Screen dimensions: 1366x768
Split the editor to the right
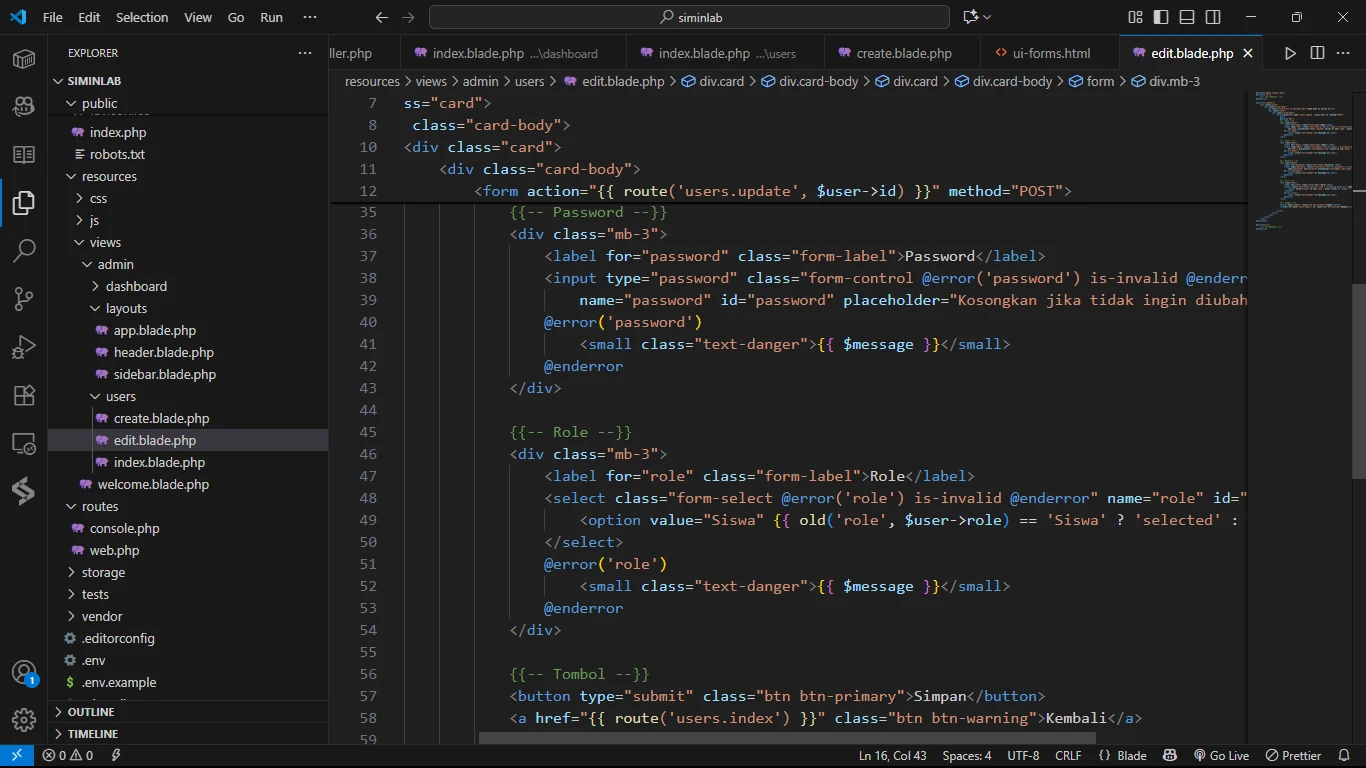click(x=1317, y=53)
